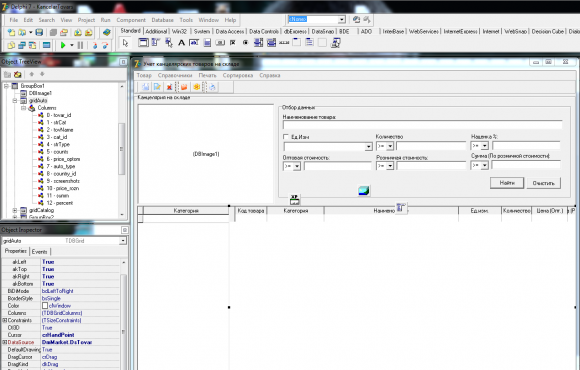This screenshot has width=580, height=370.
Task: Click the yellow star icon on form toolbar
Action: (196, 87)
